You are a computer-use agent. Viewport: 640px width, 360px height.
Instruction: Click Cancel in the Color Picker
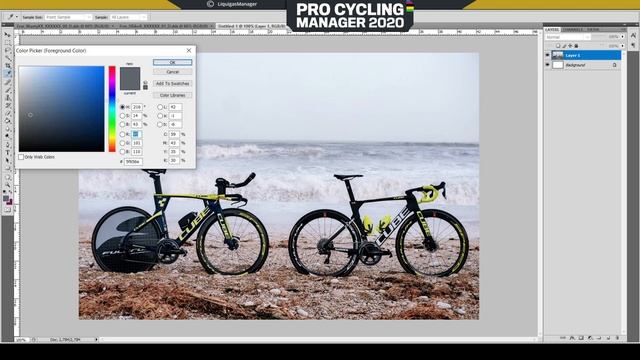coord(172,72)
